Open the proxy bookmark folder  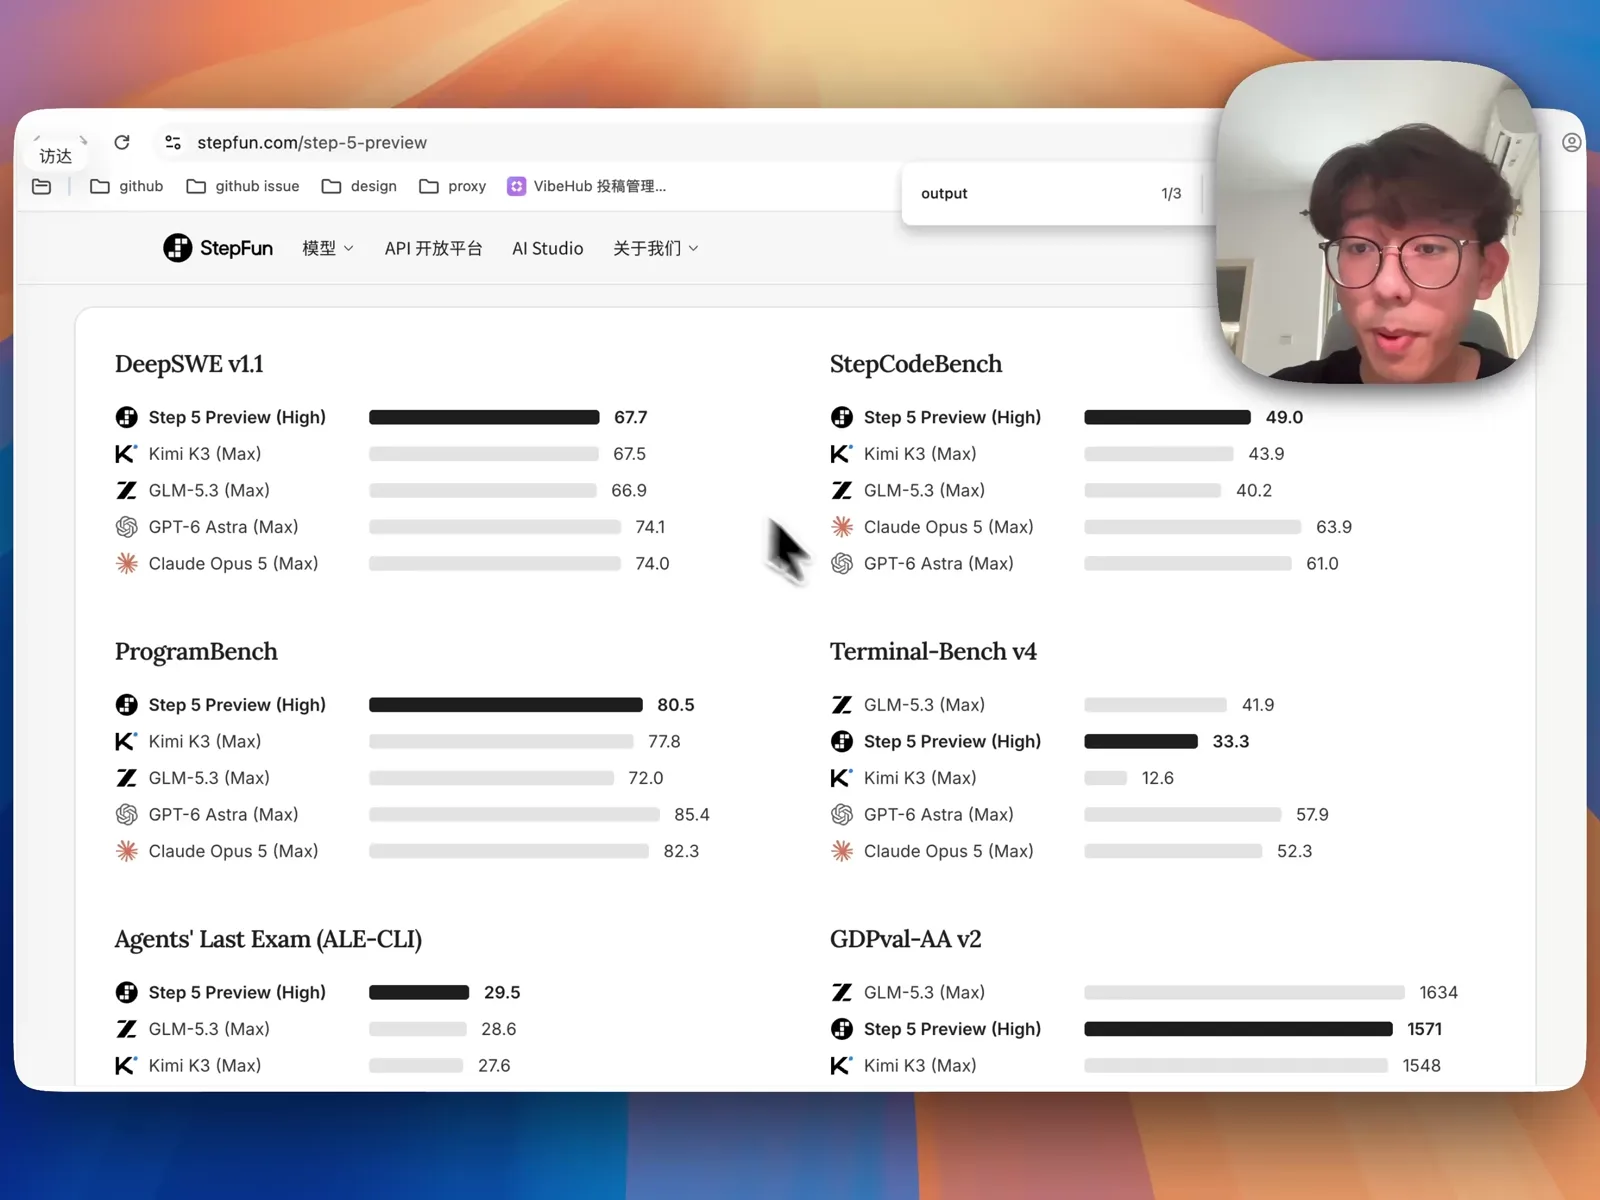pyautogui.click(x=453, y=186)
